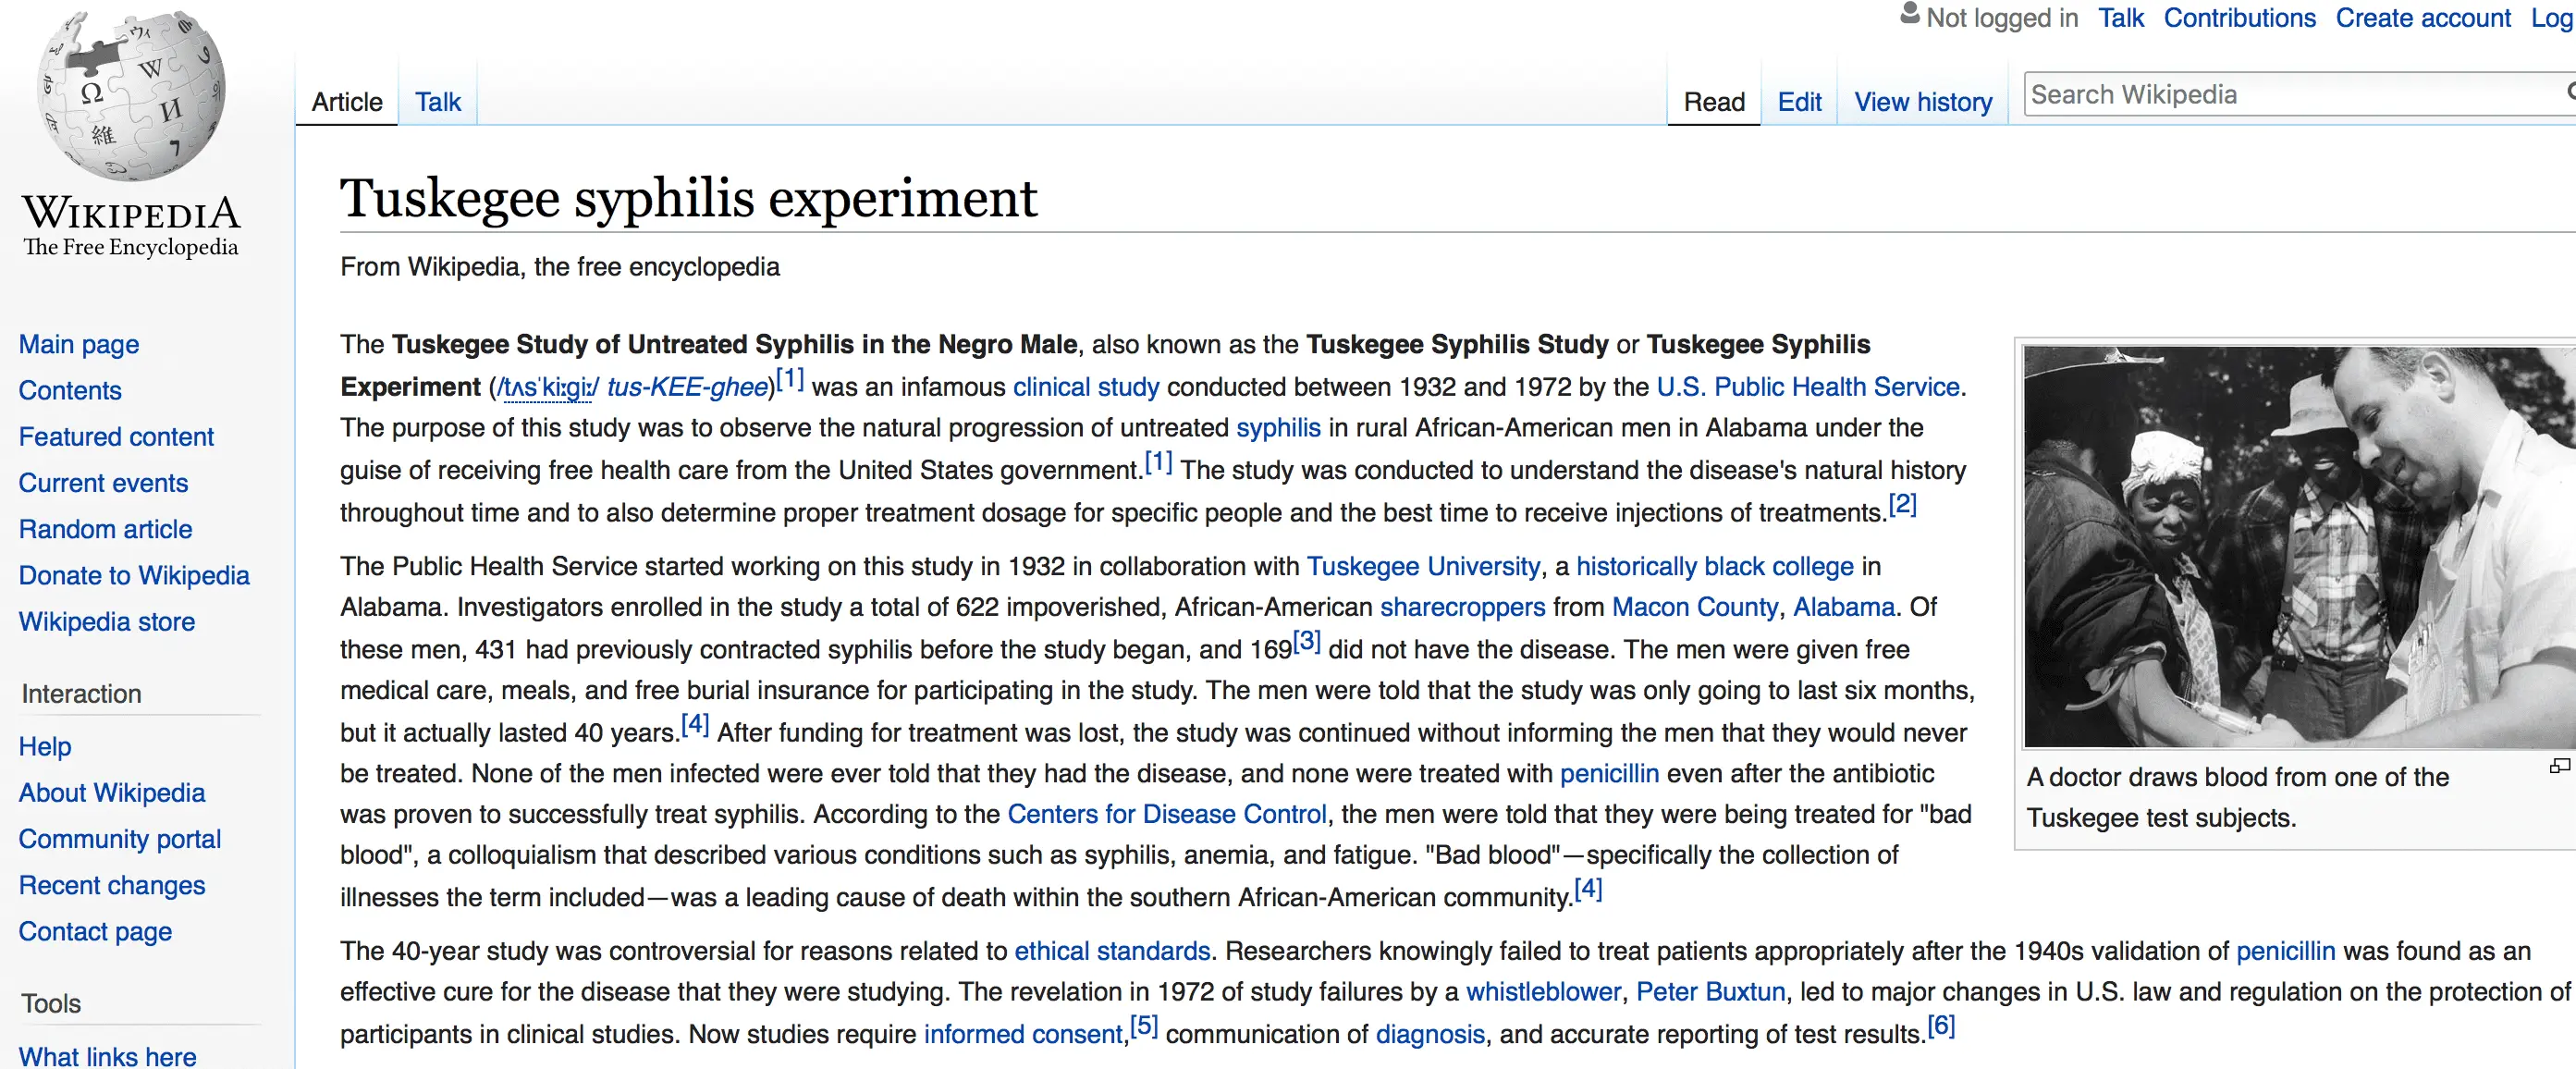Follow the historically black college link
This screenshot has width=2576, height=1069.
pos(1715,566)
